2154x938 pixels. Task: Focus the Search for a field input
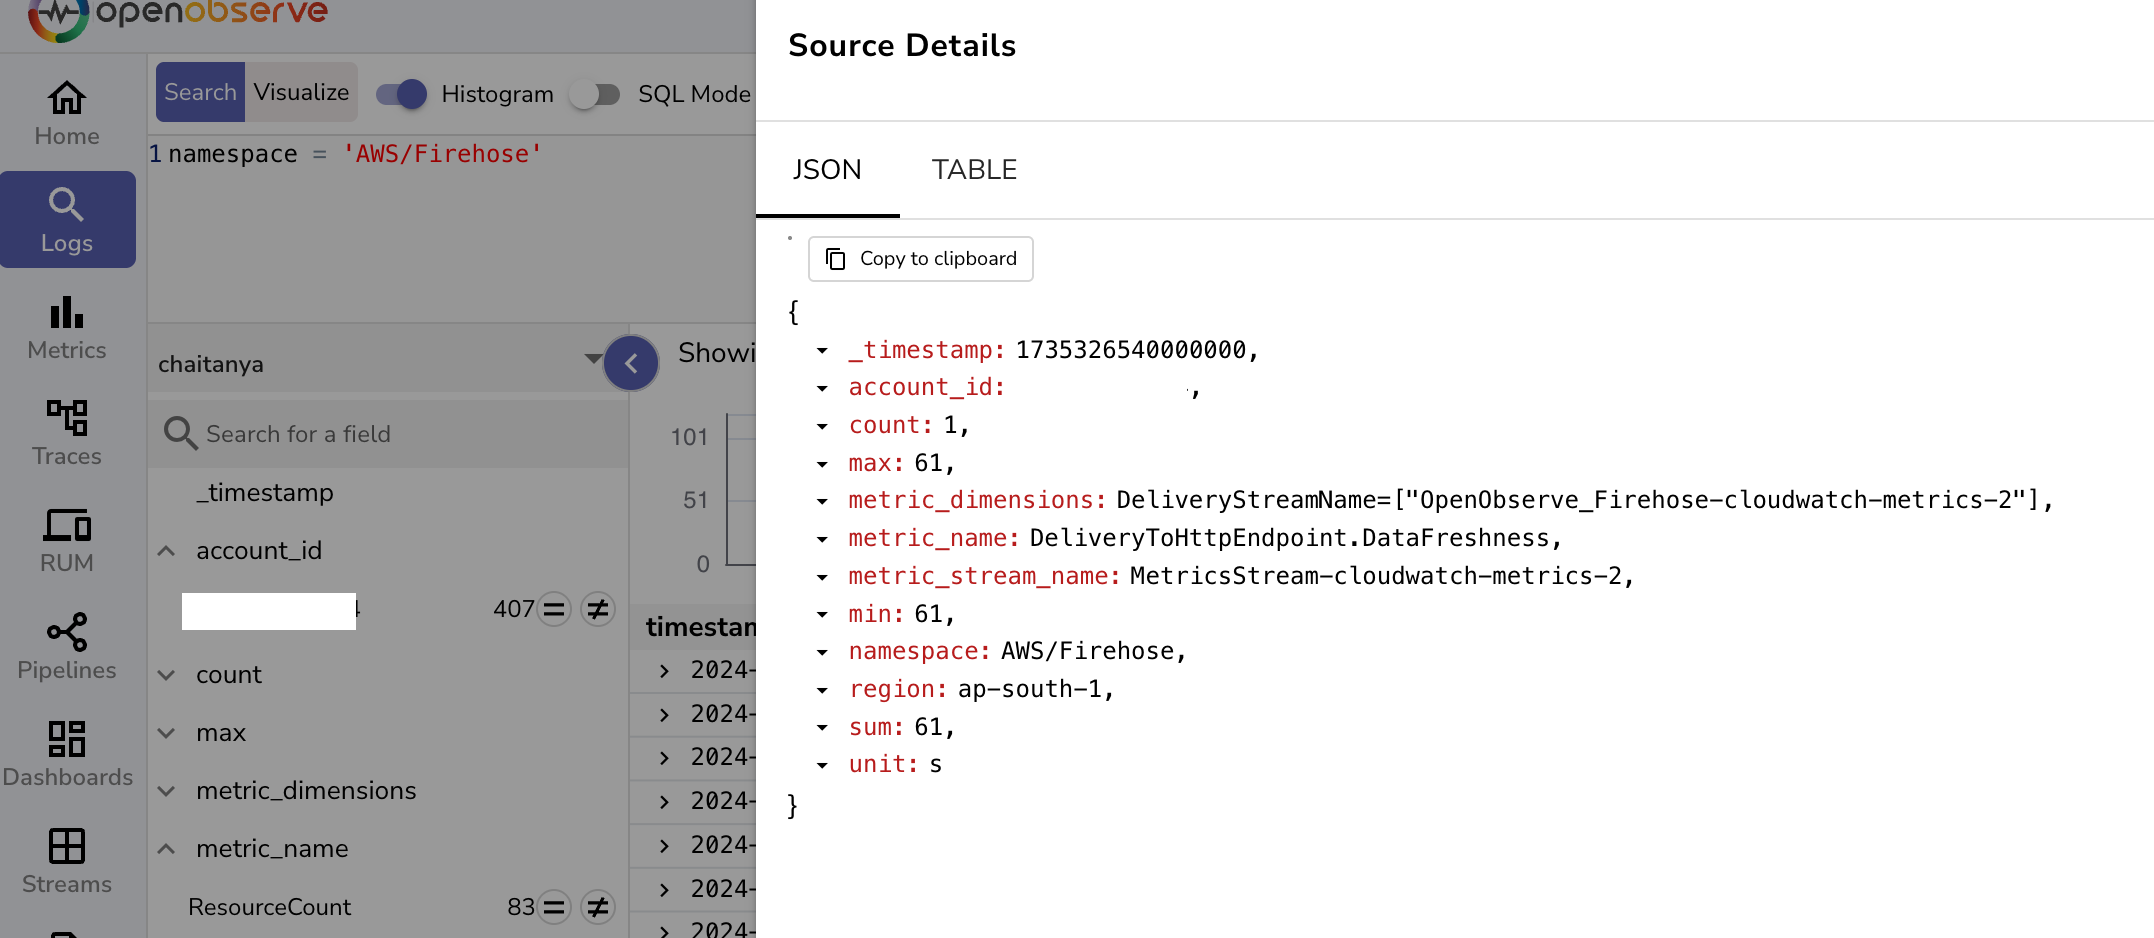pos(390,434)
